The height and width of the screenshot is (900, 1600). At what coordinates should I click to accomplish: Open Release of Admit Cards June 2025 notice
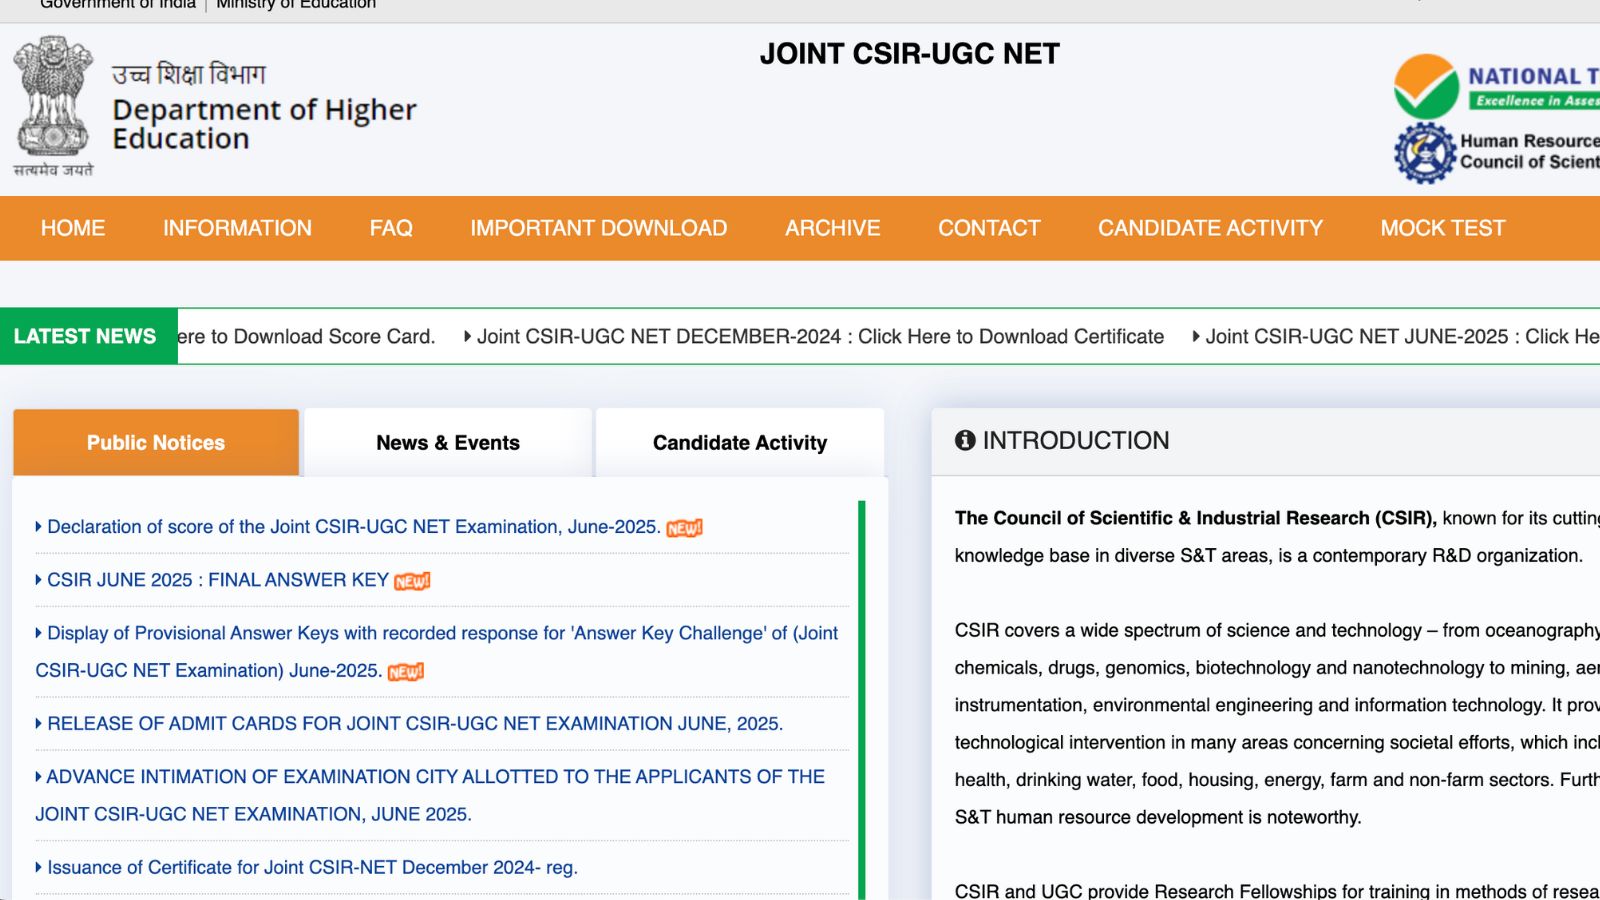tap(415, 723)
